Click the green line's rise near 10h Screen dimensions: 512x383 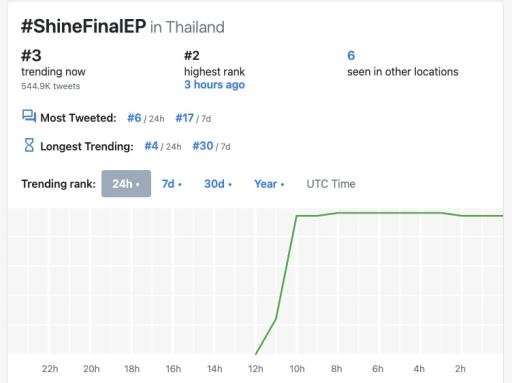coord(287,267)
